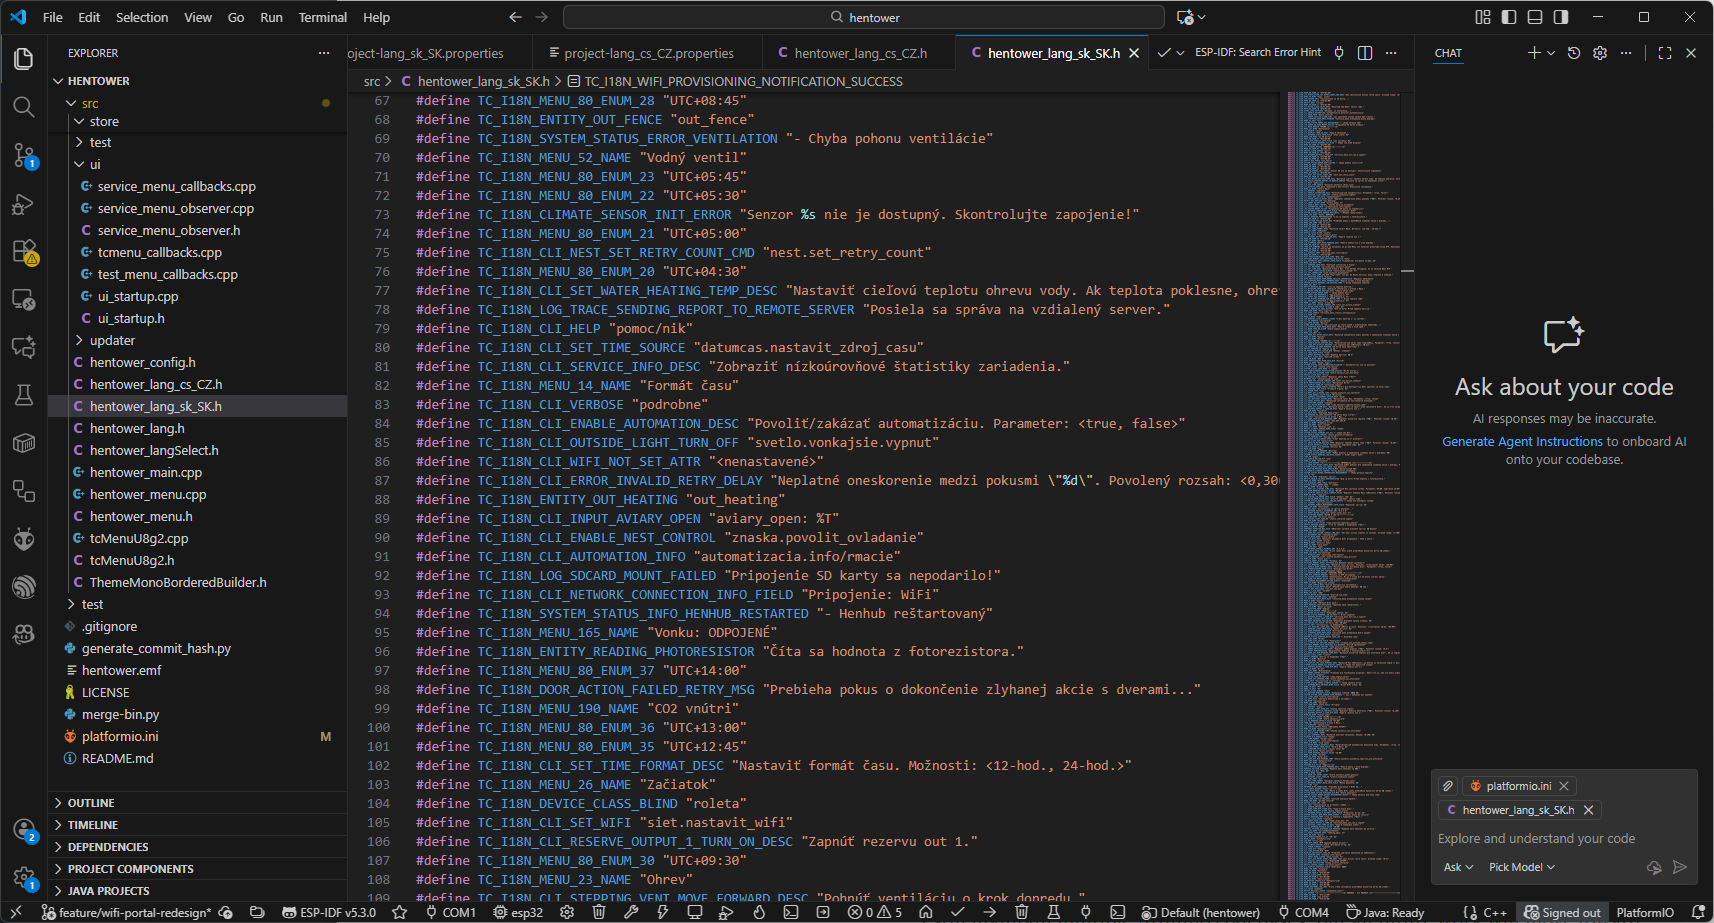Screen dimensions: 1714x923
Task: Open the Extensions view
Action: [24, 251]
